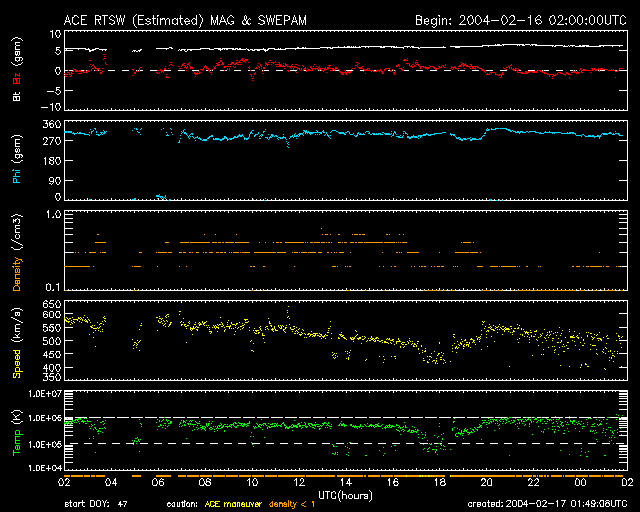Click the yellow Speed (km/s) axis label
640x512 pixels.
pyautogui.click(x=16, y=342)
